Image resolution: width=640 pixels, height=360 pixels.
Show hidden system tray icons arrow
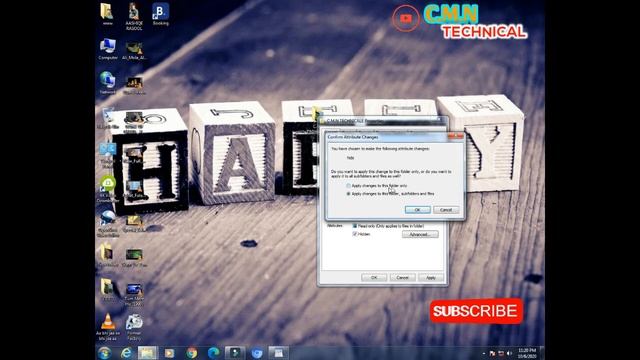point(484,353)
